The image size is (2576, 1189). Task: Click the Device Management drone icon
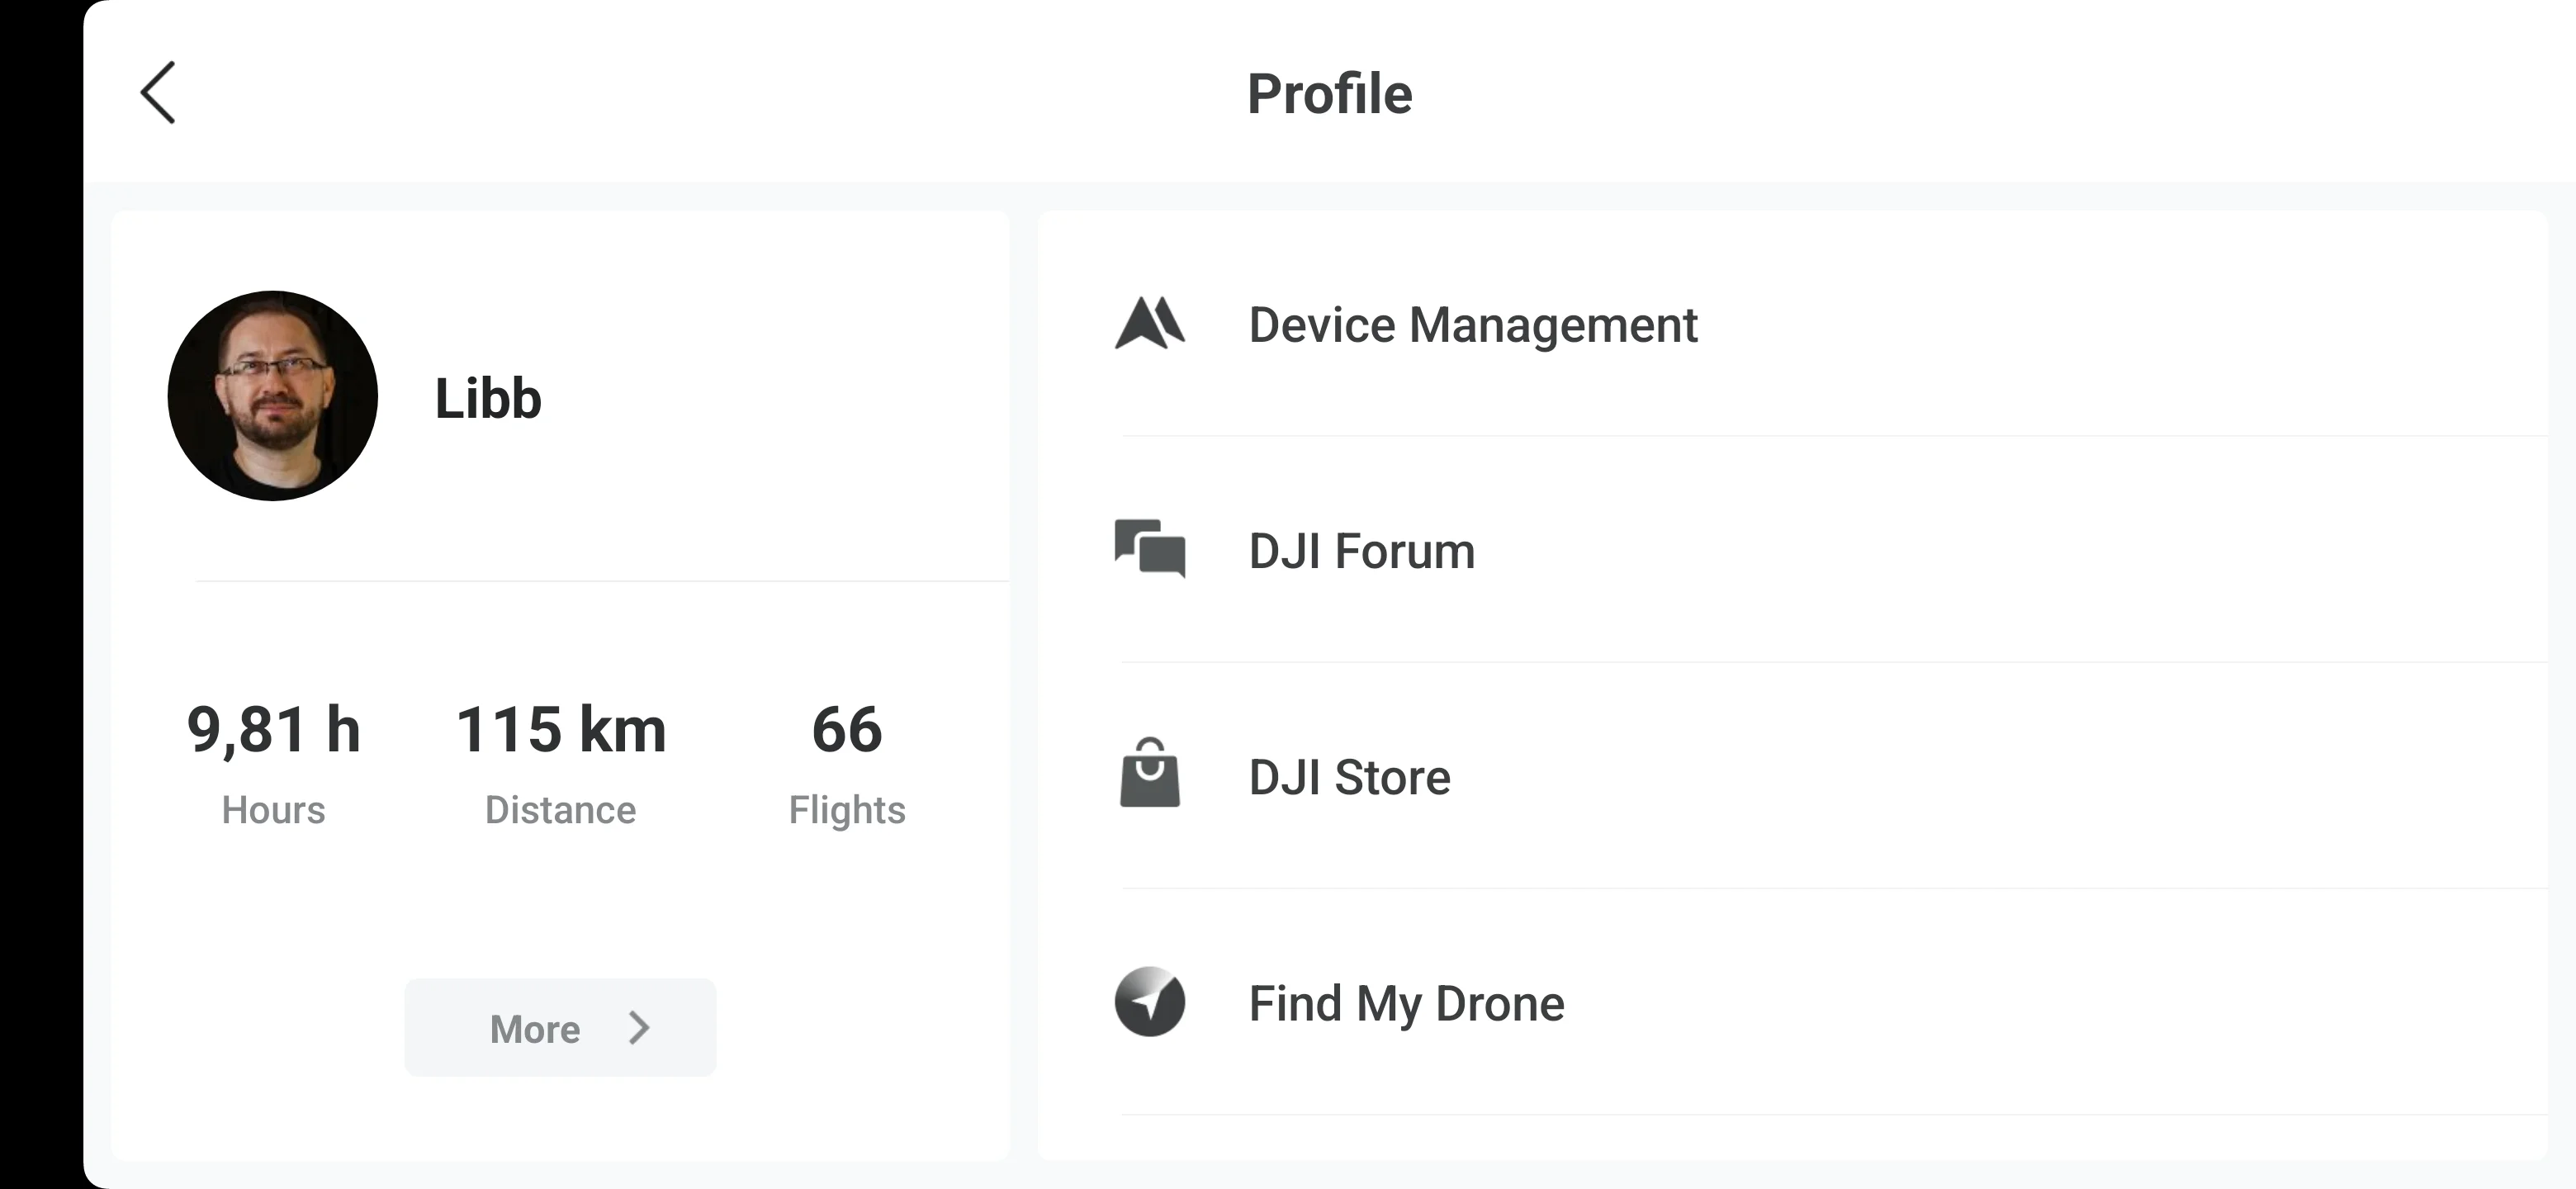point(1150,324)
